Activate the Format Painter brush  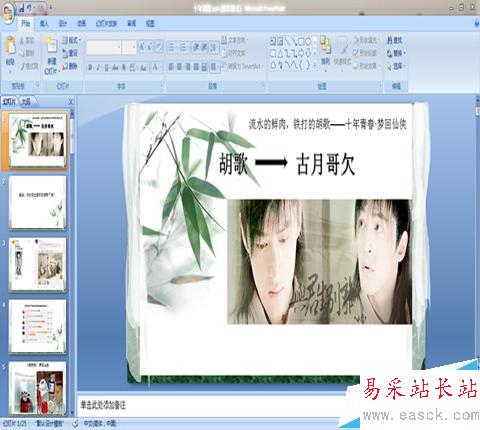pos(29,66)
